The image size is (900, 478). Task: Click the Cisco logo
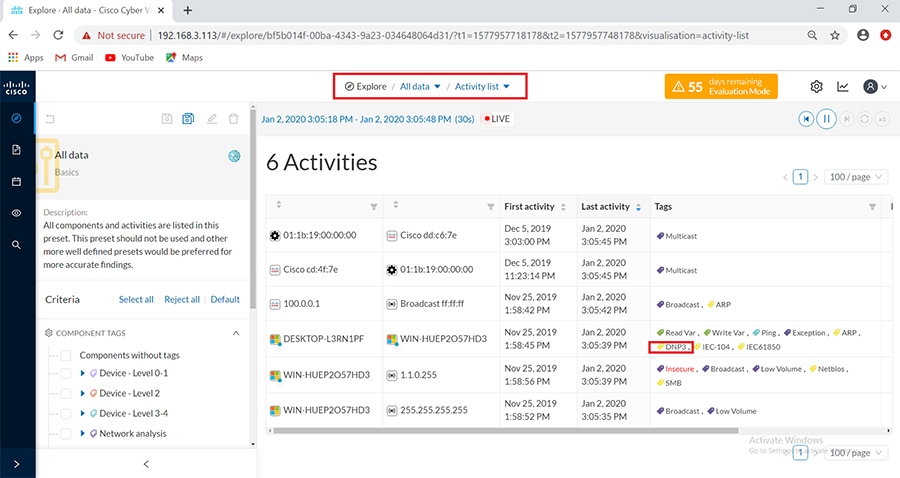(x=16, y=87)
